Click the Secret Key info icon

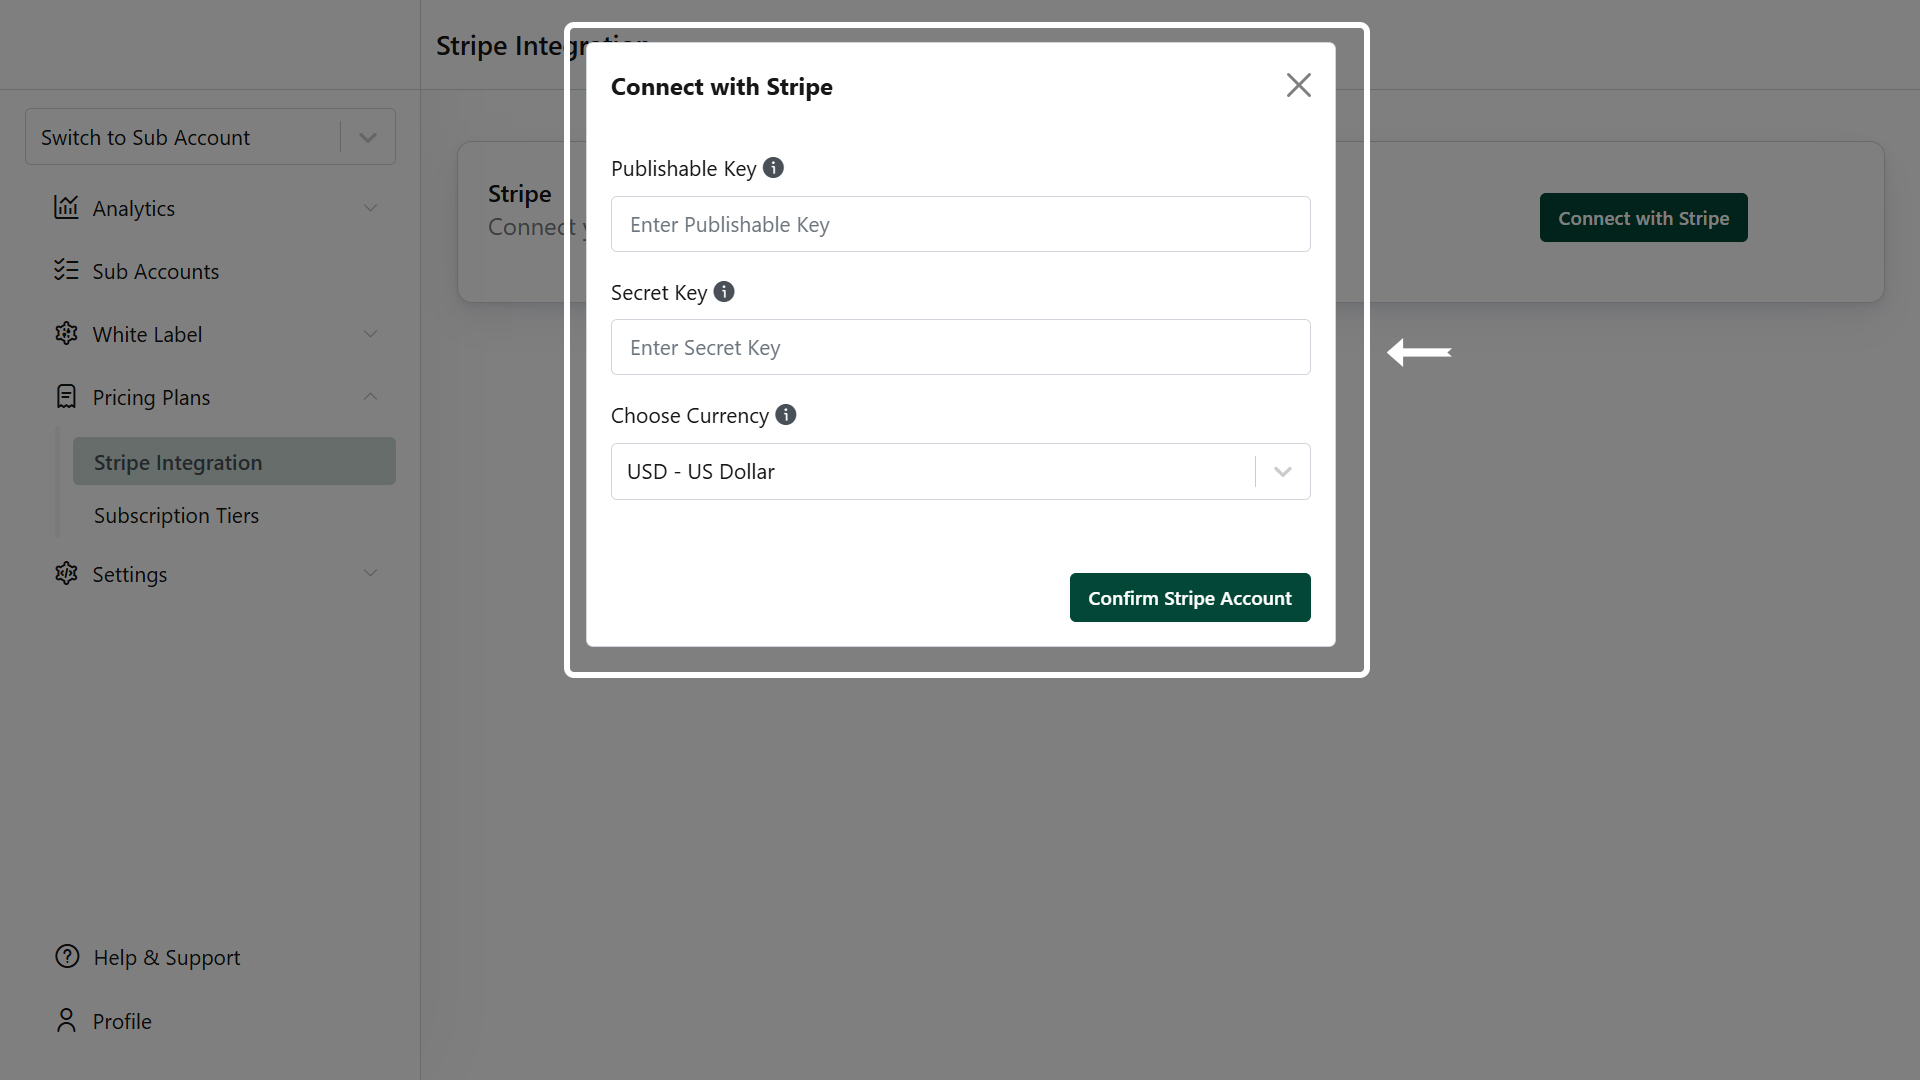click(x=724, y=292)
